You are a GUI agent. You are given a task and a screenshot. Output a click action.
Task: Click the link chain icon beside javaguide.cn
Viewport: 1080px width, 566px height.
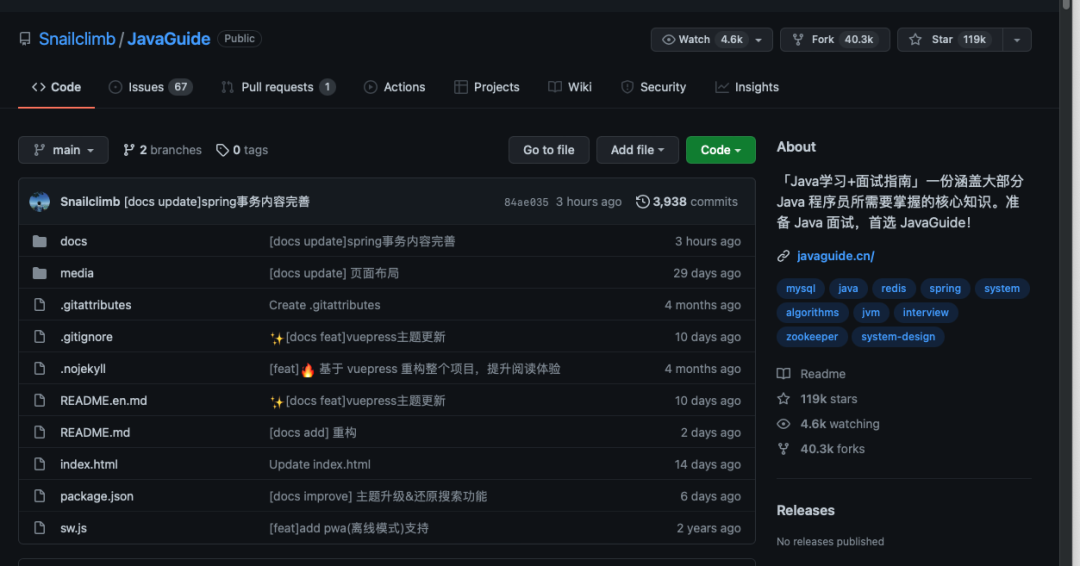coord(783,256)
